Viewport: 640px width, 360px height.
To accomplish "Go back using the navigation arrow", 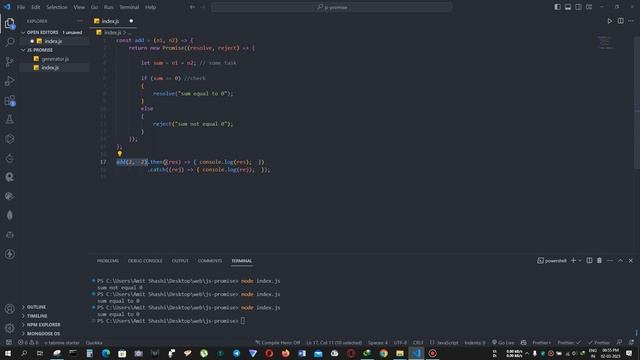I will pyautogui.click(x=192, y=7).
